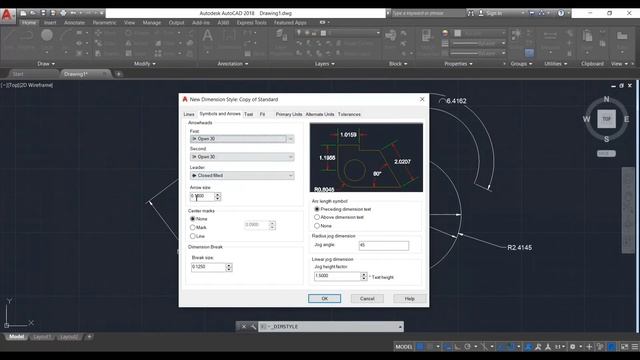Open Leader arrowhead dropdown
This screenshot has width=640, height=360.
coord(290,176)
